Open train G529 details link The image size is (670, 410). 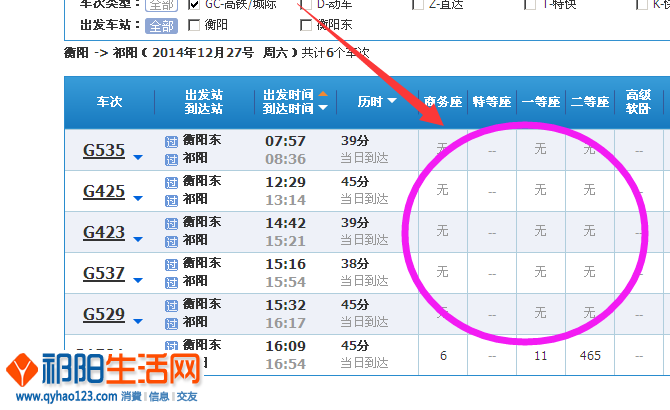104,314
